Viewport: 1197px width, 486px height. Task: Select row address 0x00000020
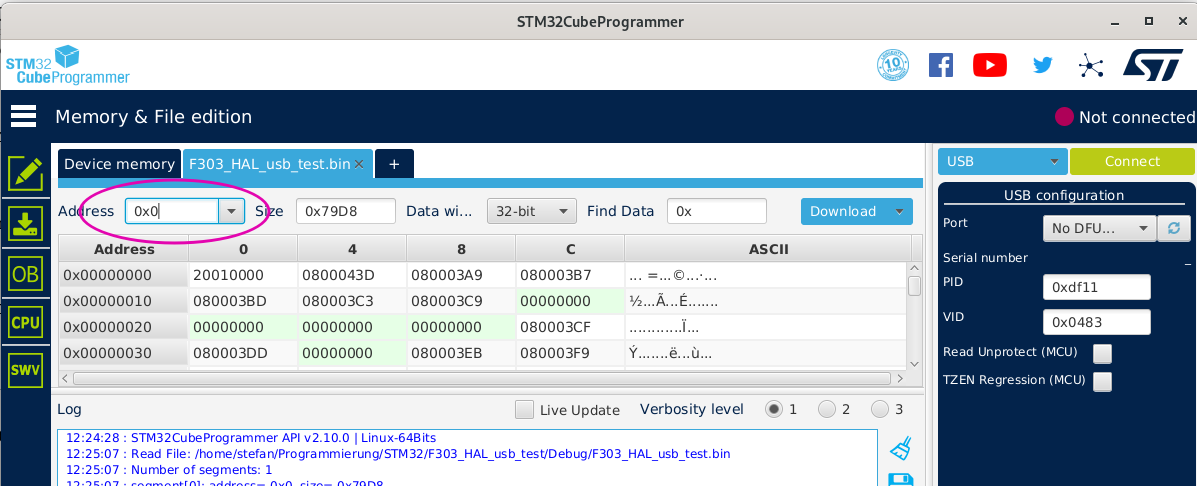pyautogui.click(x=124, y=327)
